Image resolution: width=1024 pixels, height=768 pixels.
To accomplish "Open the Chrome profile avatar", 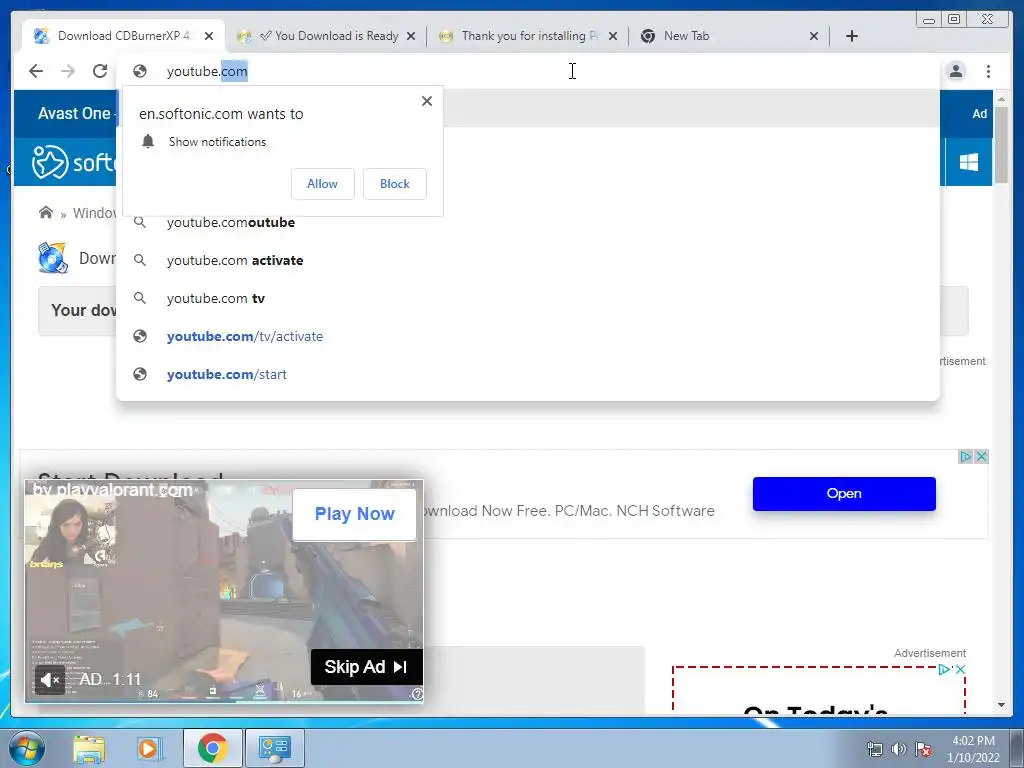I will [x=956, y=71].
